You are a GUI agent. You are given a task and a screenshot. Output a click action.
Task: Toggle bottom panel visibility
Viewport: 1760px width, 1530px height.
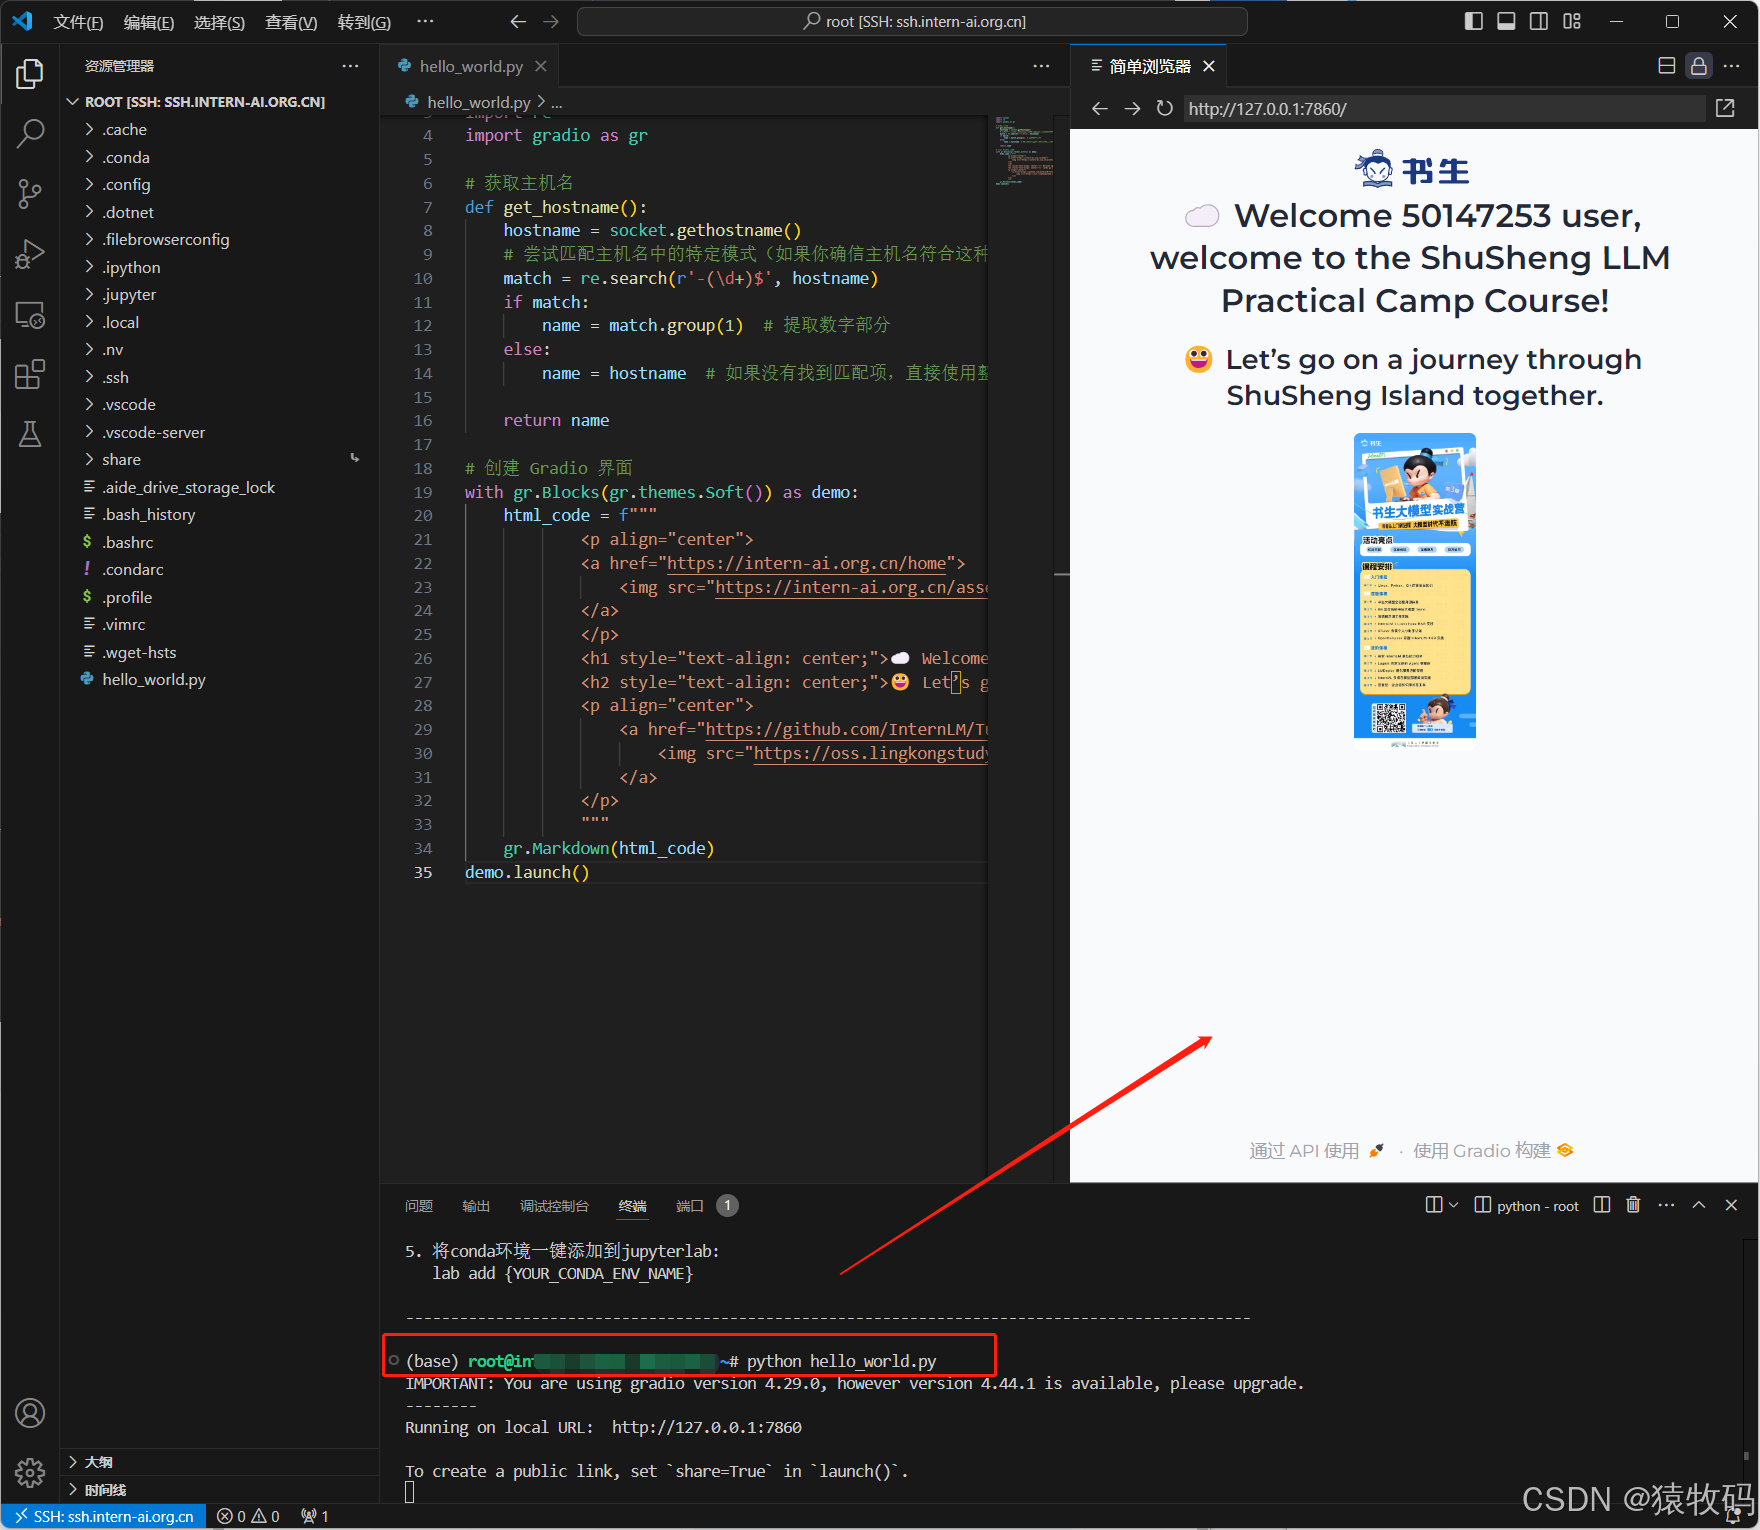coord(1506,21)
